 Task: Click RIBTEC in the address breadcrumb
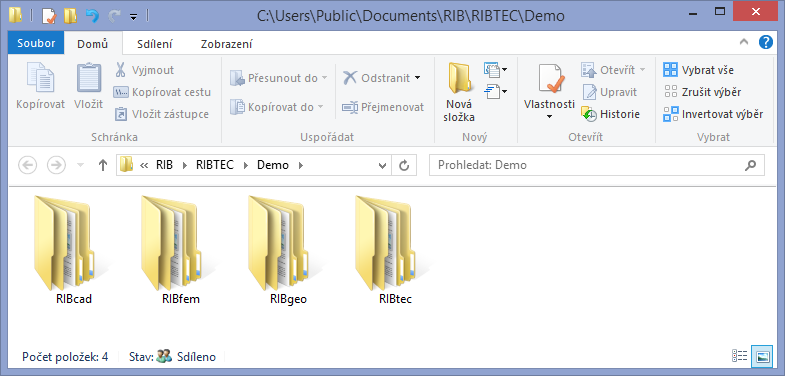click(x=215, y=165)
